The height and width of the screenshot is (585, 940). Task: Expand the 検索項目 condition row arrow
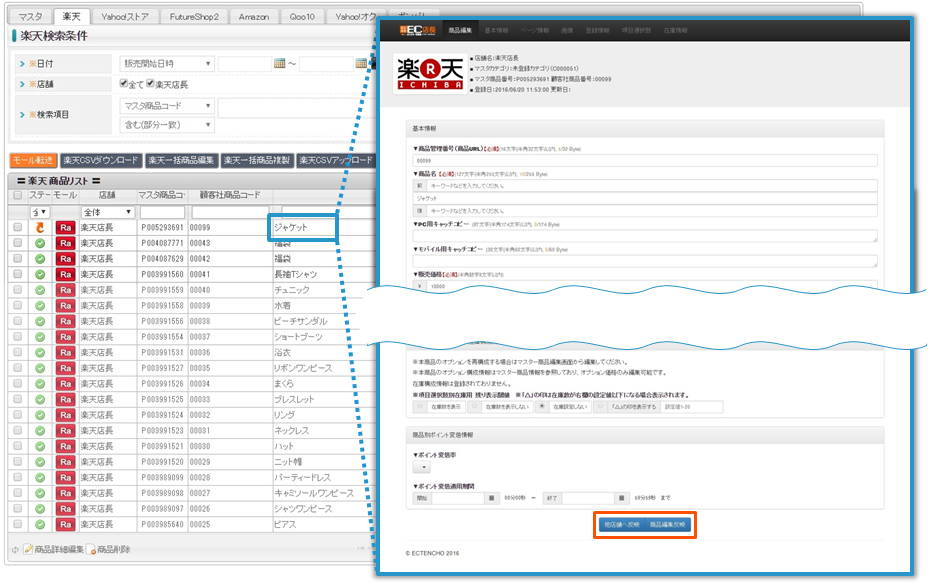pos(22,114)
